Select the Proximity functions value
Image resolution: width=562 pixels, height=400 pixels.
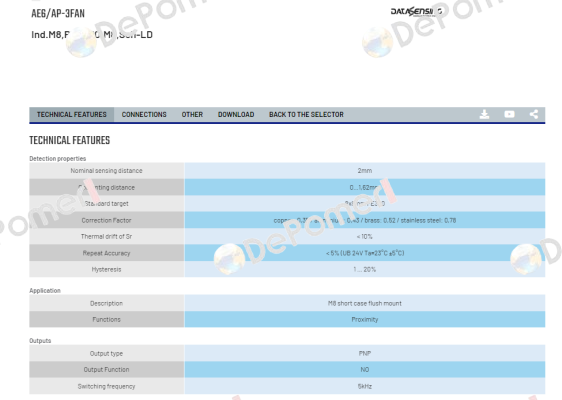pyautogui.click(x=365, y=319)
